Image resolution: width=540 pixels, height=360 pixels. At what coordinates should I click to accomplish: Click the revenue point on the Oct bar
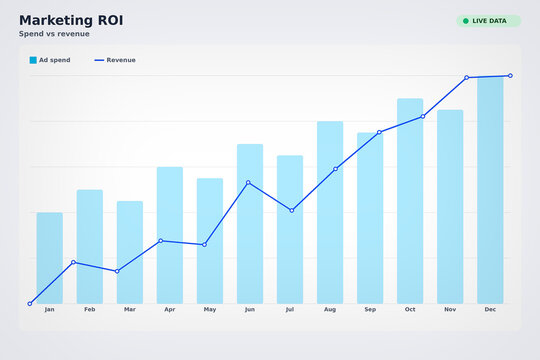[423, 116]
